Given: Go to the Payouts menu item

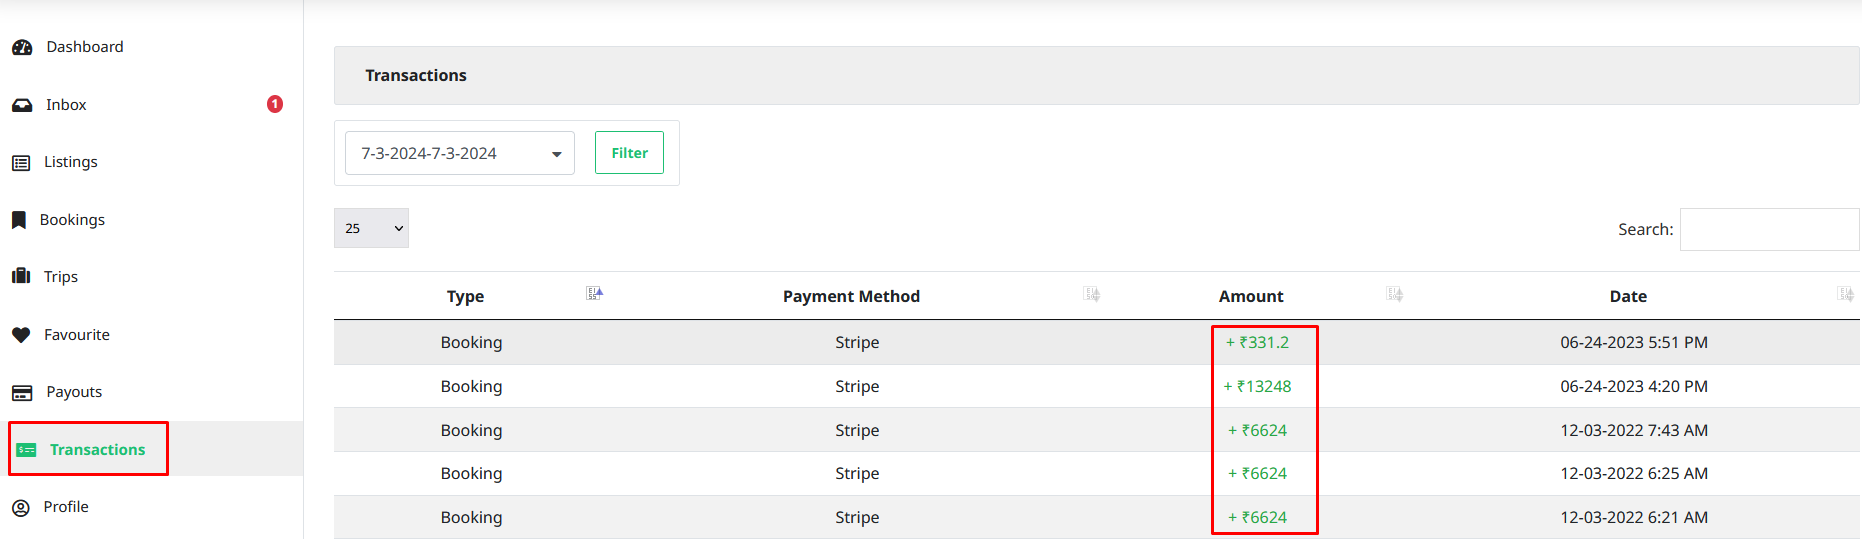Looking at the screenshot, I should pyautogui.click(x=74, y=392).
